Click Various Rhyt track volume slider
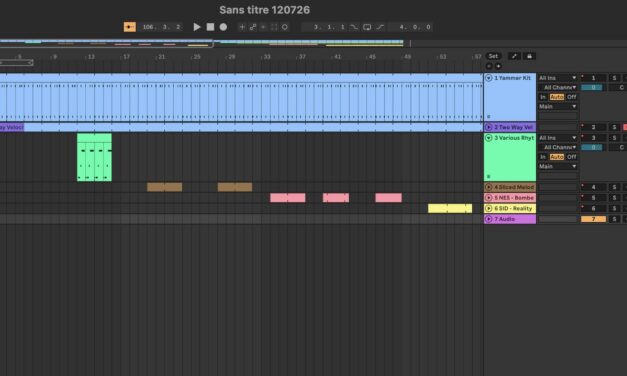The image size is (627, 376). click(593, 147)
